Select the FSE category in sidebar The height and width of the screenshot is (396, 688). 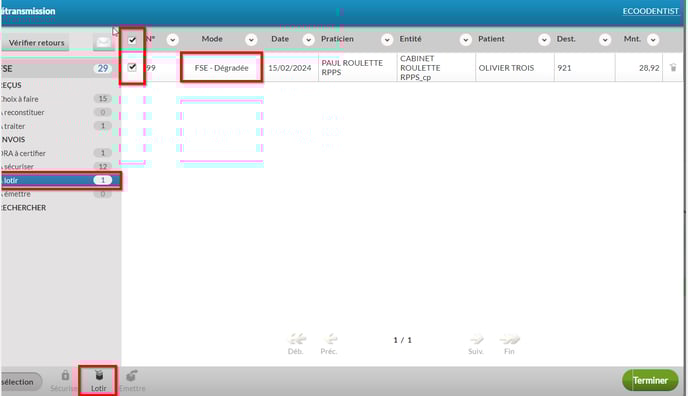point(60,69)
